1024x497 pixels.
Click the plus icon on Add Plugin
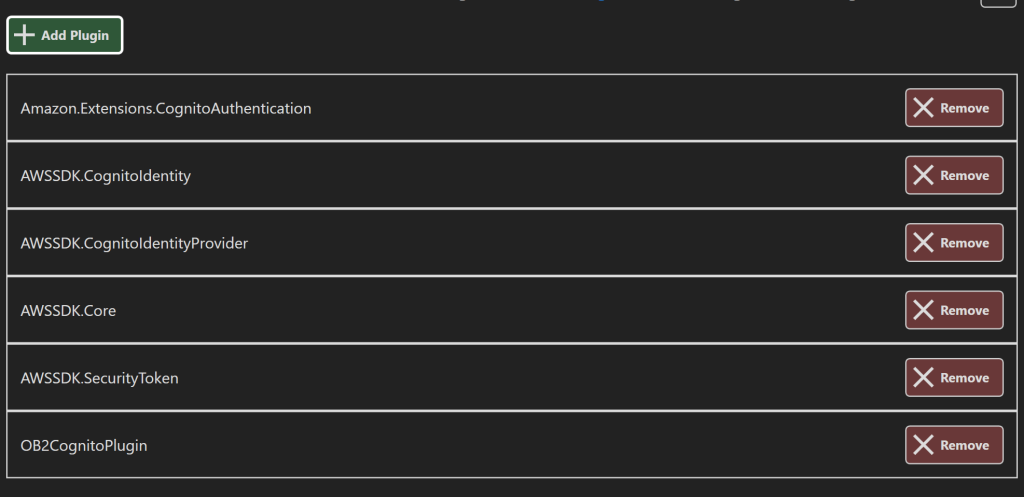(x=26, y=36)
